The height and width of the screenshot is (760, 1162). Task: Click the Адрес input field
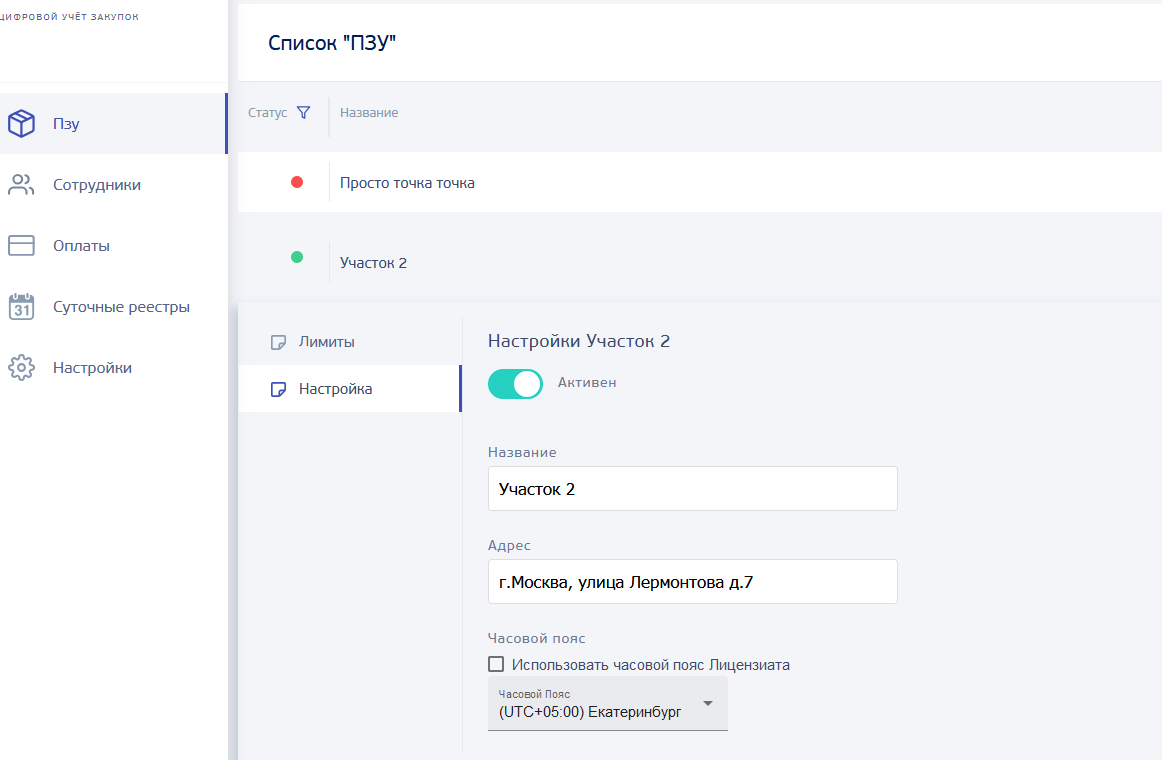[x=692, y=582]
